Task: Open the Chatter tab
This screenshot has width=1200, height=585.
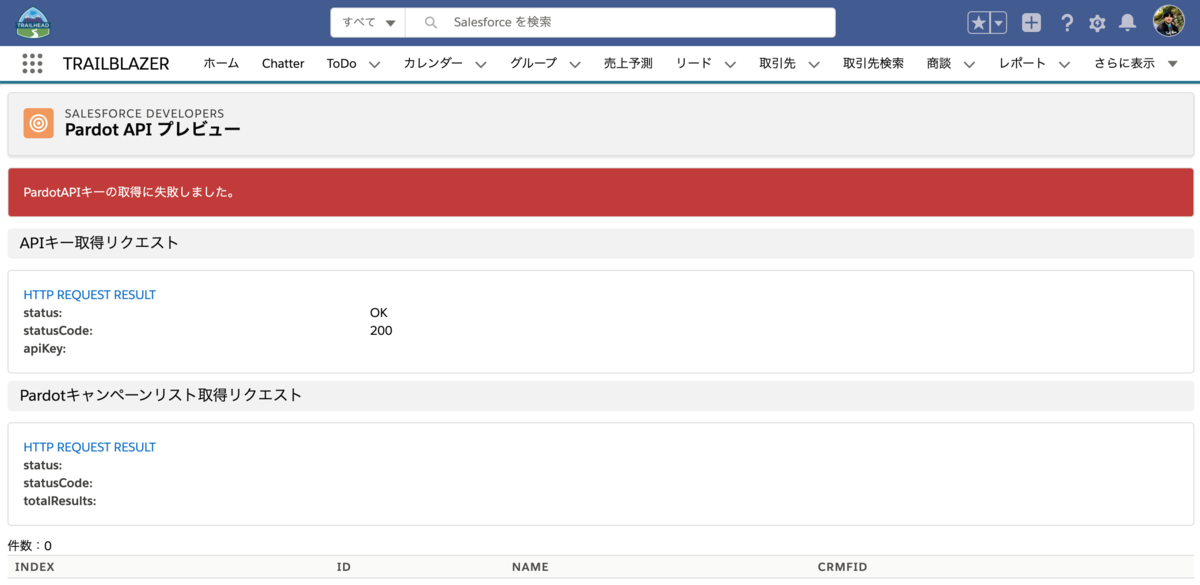Action: point(283,63)
